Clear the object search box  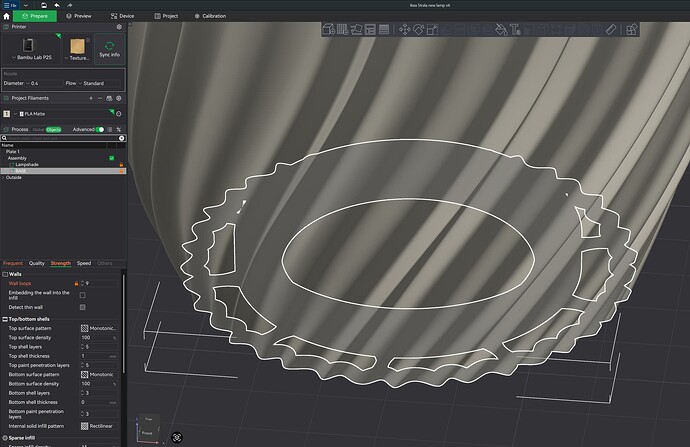point(121,138)
